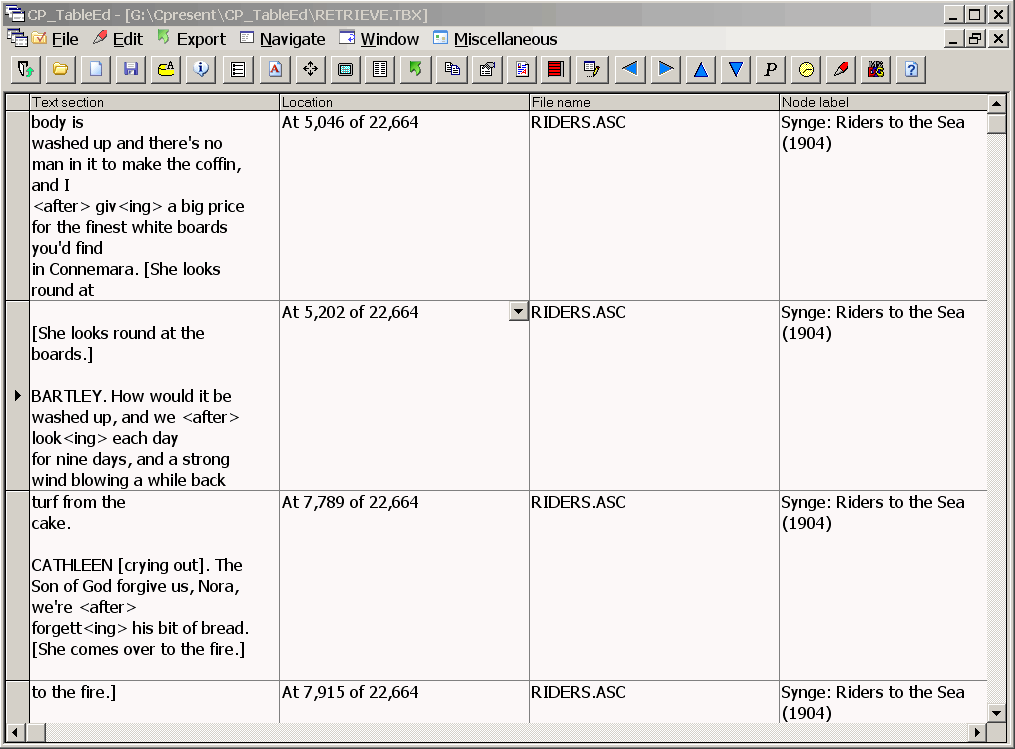1015x749 pixels.
Task: Save the table with the diskette icon
Action: 131,69
